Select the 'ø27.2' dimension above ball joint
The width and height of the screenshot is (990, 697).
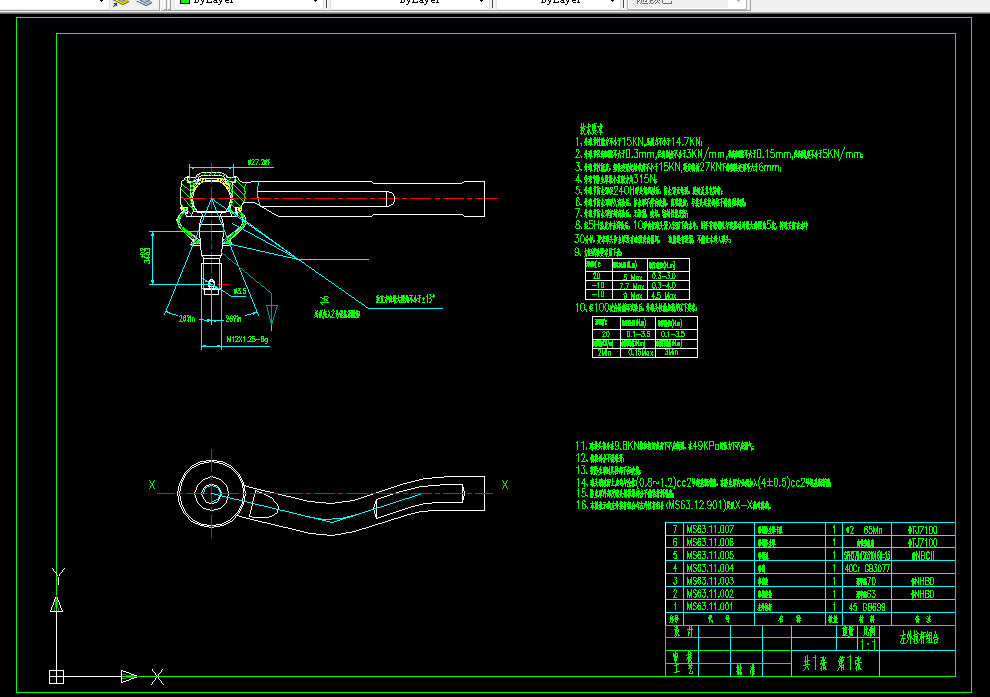pos(259,162)
